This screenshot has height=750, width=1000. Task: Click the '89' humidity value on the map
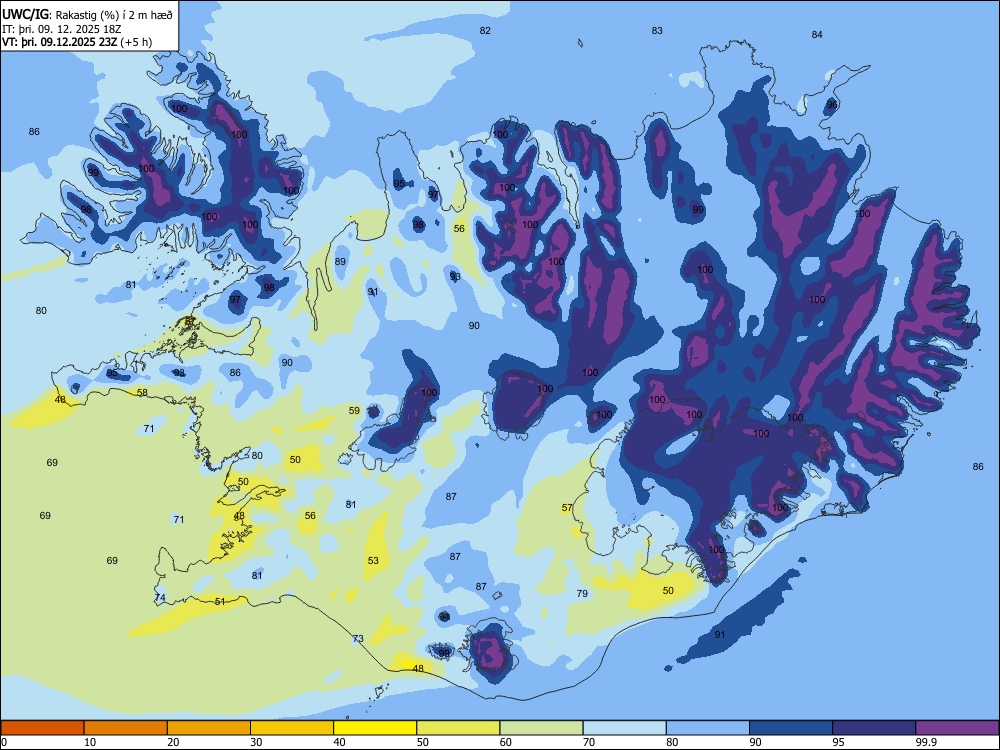pyautogui.click(x=340, y=261)
